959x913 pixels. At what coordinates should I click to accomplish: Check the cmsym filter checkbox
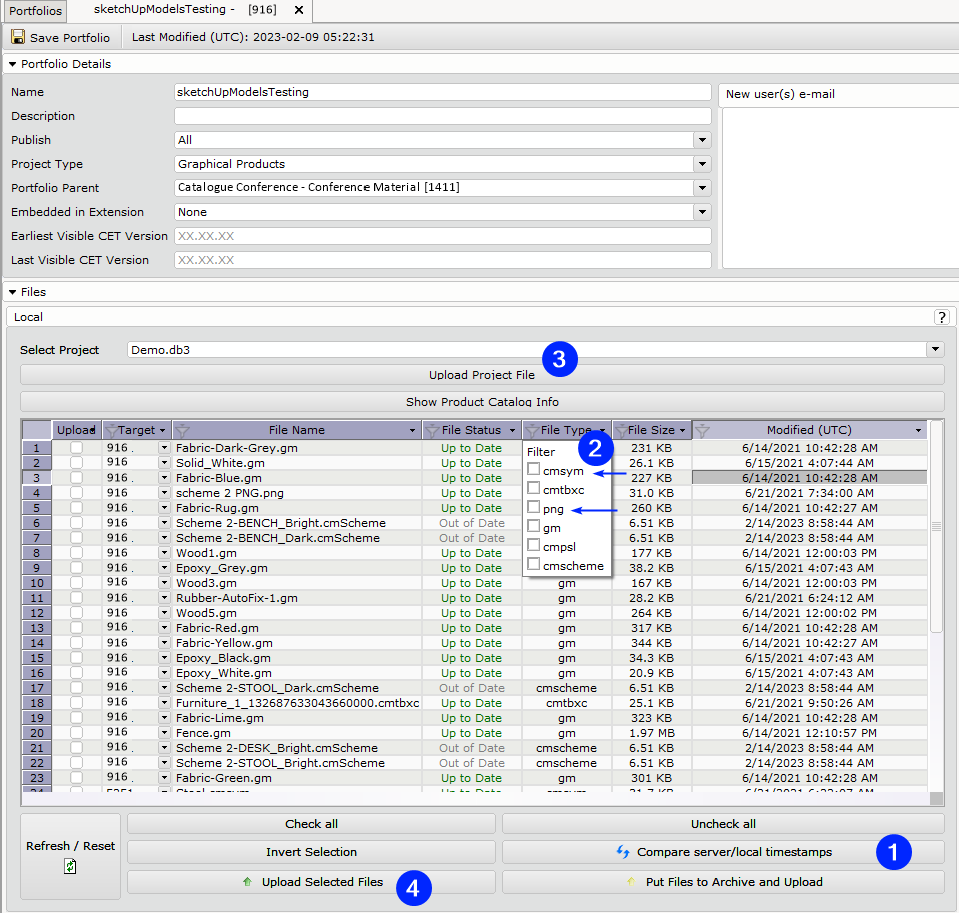(x=533, y=469)
